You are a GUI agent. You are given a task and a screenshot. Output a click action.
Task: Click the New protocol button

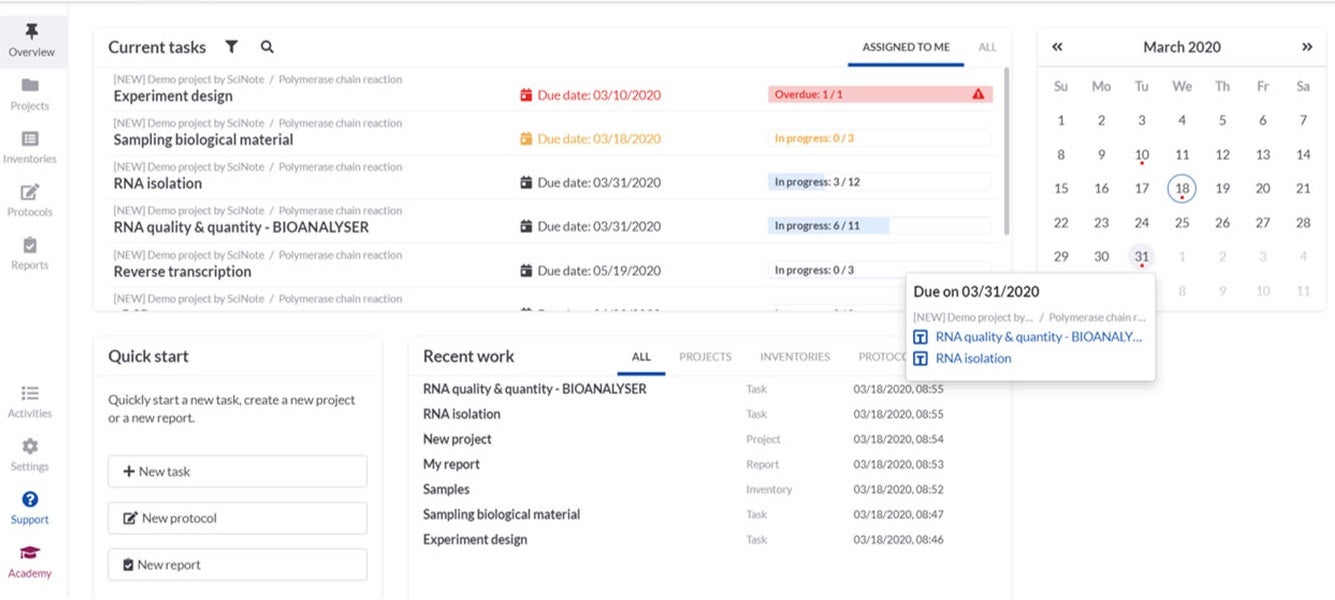pyautogui.click(x=237, y=518)
